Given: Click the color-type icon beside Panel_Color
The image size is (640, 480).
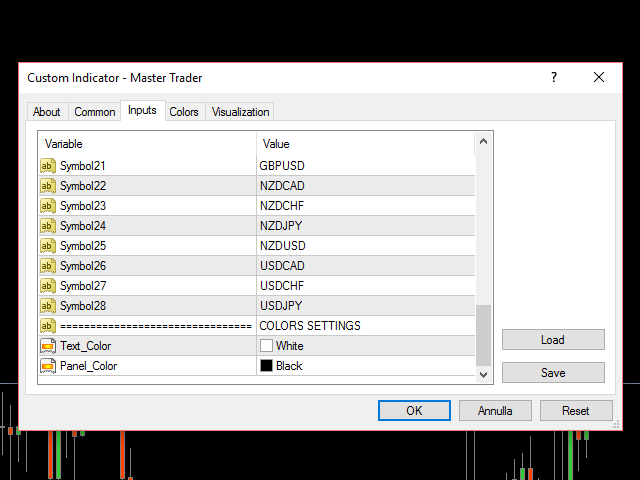Looking at the screenshot, I should pos(48,366).
